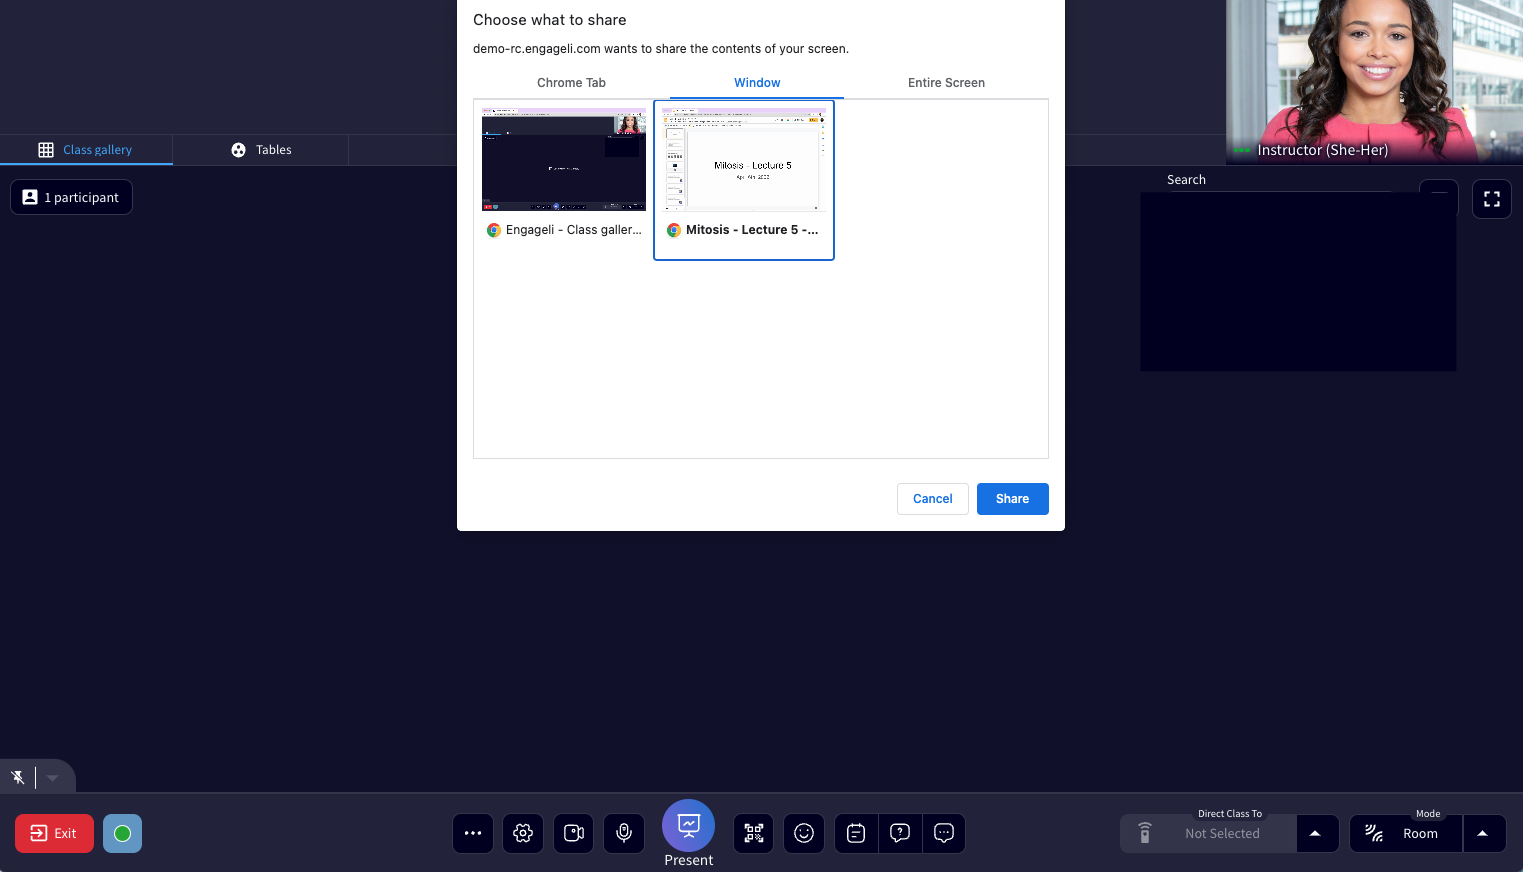Open the Mode Room dropdown
This screenshot has width=1523, height=872.
click(x=1483, y=833)
